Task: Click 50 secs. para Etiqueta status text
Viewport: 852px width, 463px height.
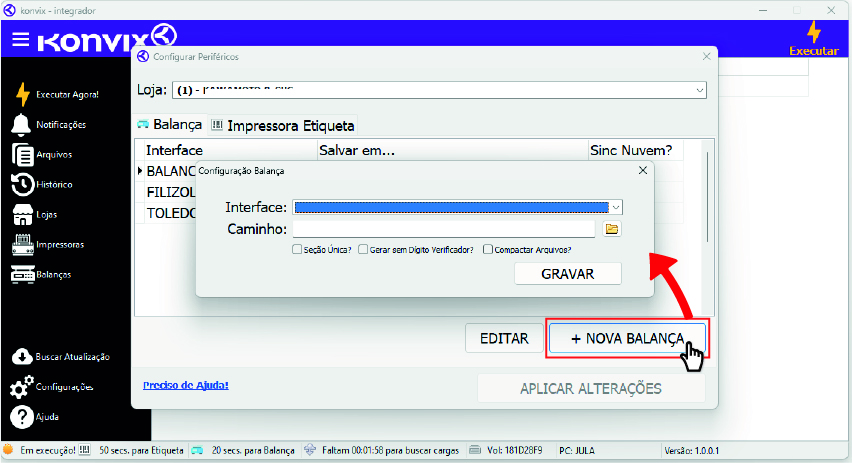Action: 141,451
